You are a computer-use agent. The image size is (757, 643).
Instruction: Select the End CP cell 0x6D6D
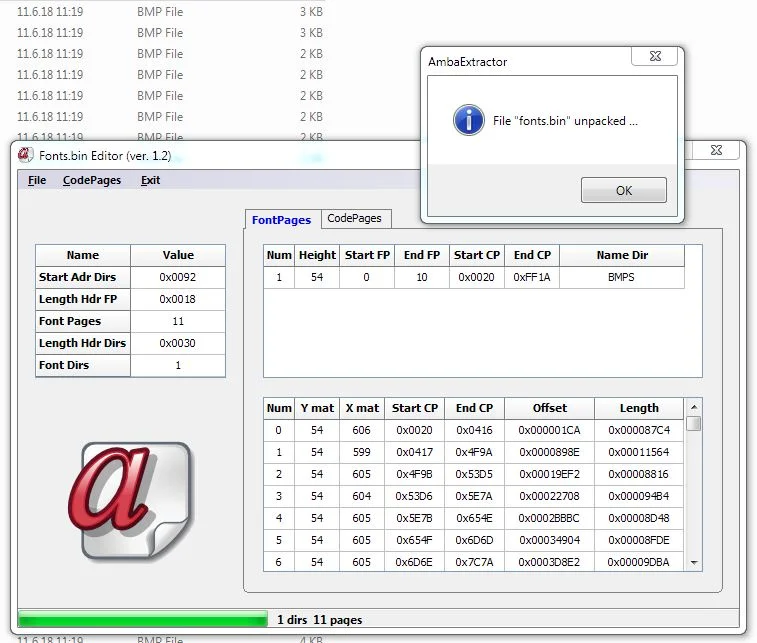click(x=475, y=540)
